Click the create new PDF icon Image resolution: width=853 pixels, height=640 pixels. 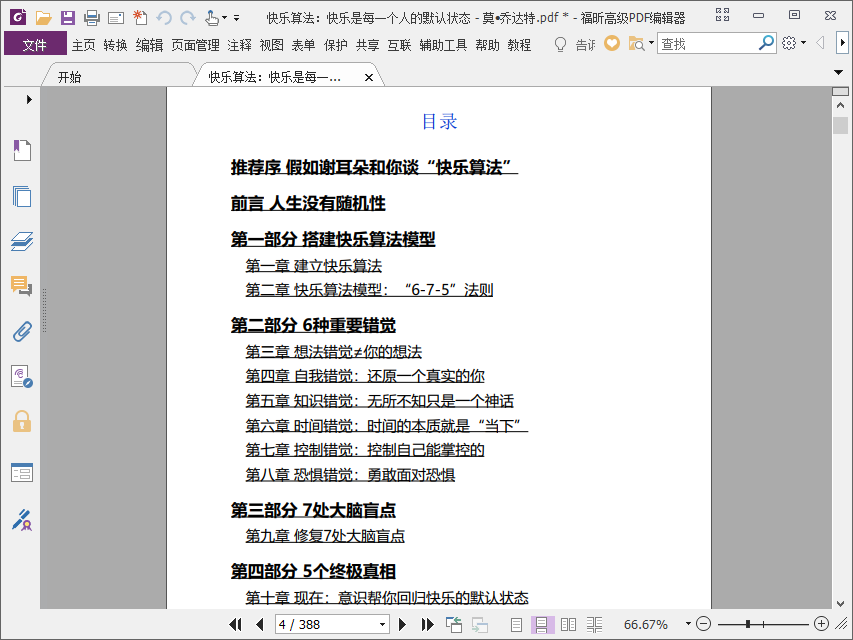pos(140,17)
